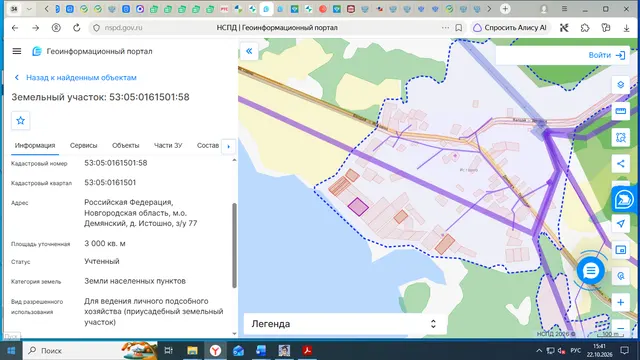Screen dimensions: 640x360
Task: Select the ruler measurement tool
Action: point(620,111)
